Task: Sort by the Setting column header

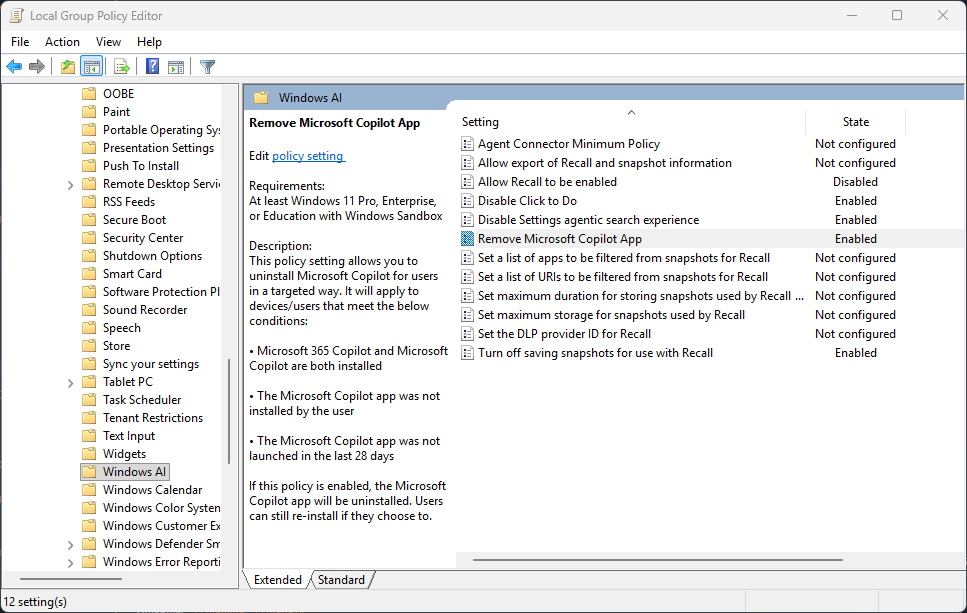Action: click(631, 122)
